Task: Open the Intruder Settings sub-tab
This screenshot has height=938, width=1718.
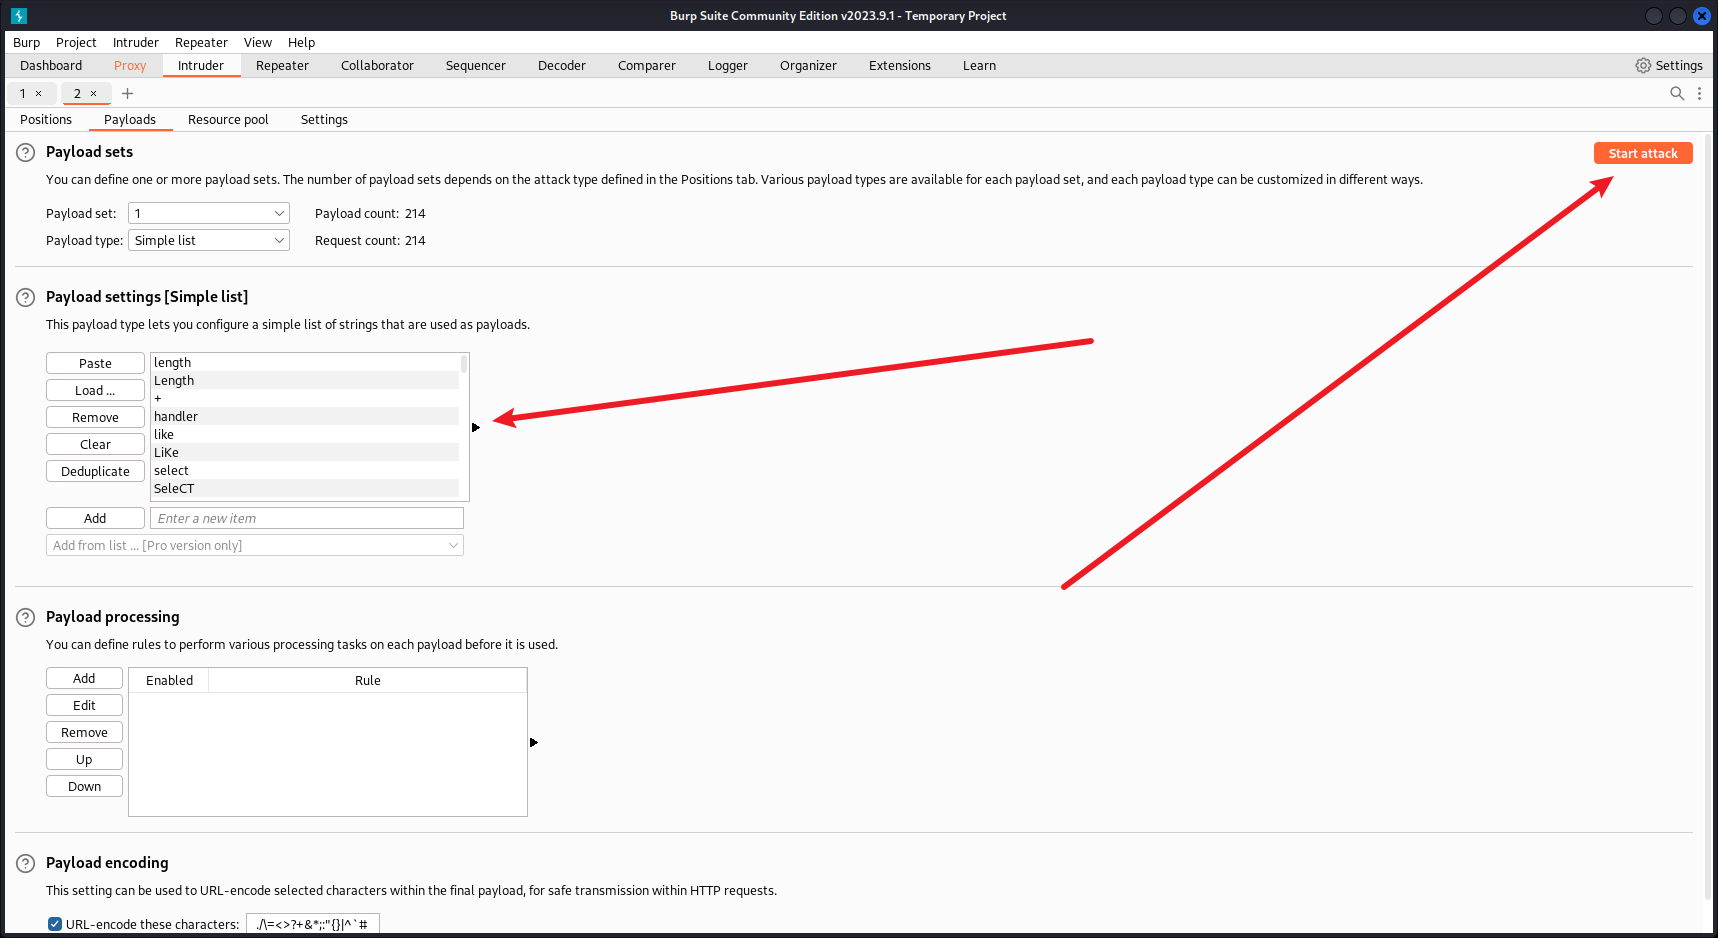Action: click(x=324, y=119)
